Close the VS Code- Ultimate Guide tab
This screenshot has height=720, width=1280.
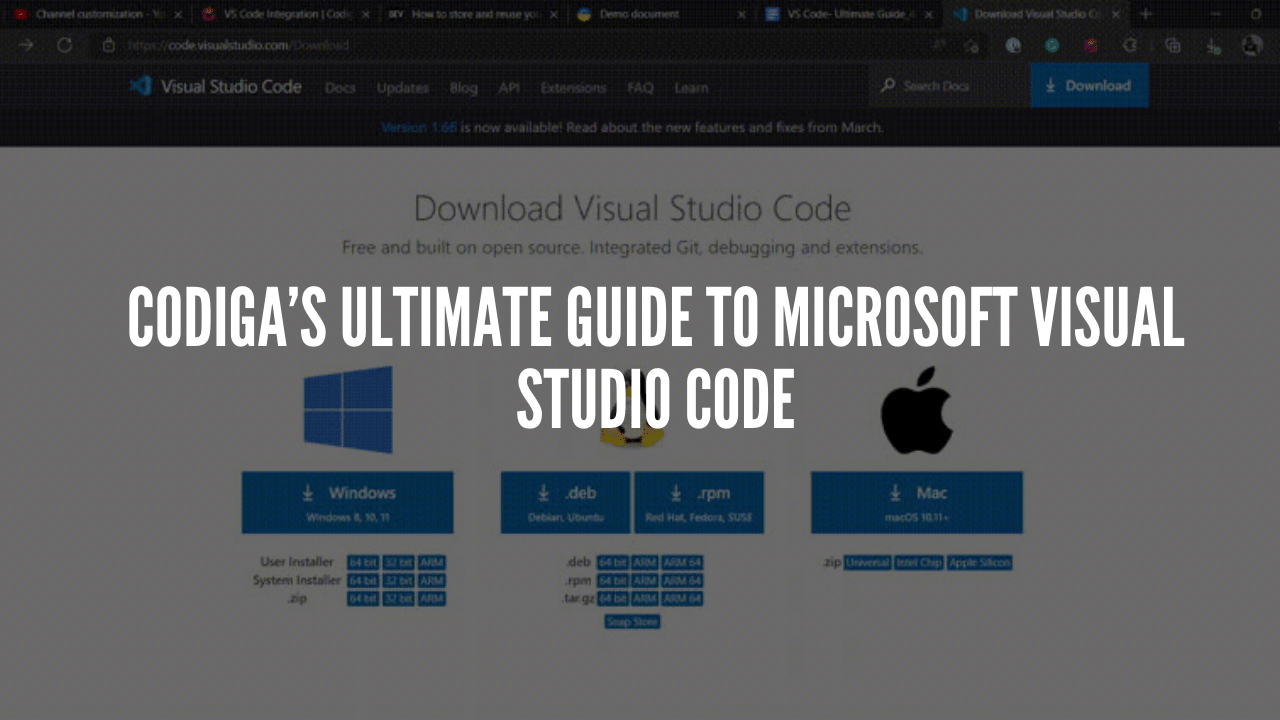(x=928, y=14)
